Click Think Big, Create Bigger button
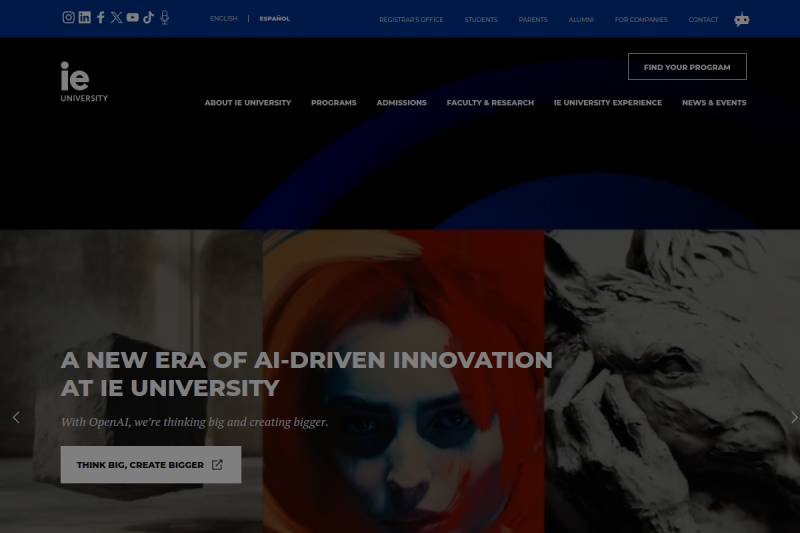 pyautogui.click(x=151, y=465)
